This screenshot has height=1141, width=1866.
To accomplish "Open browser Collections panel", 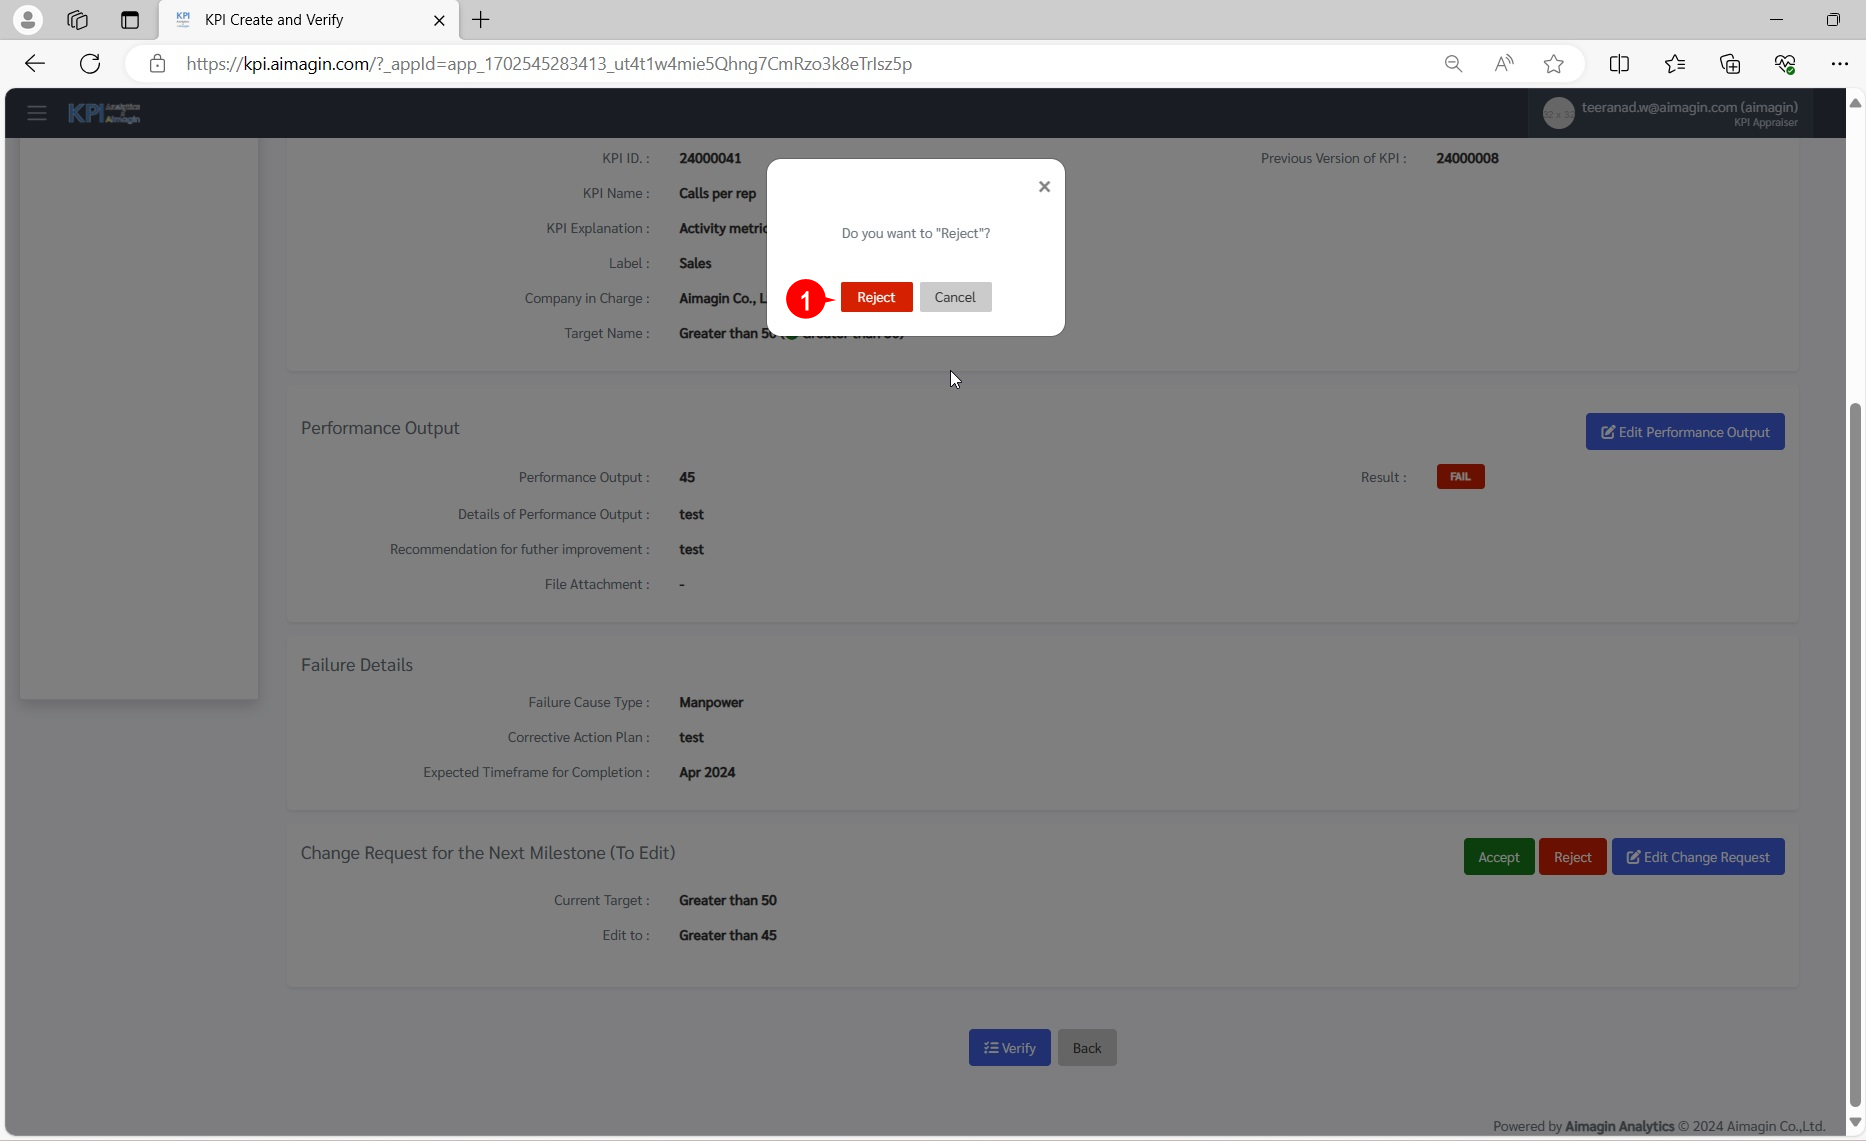I will click(1730, 64).
